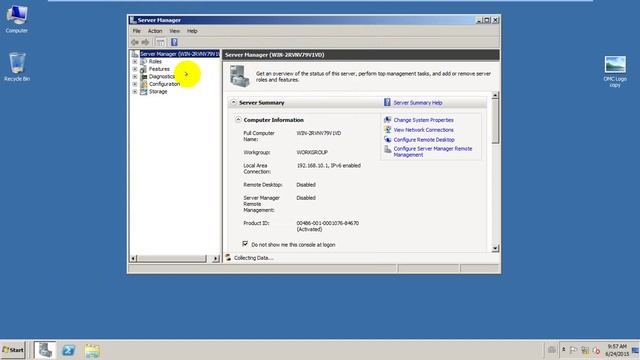
Task: Click tree pane scroll left arrow
Action: point(133,258)
